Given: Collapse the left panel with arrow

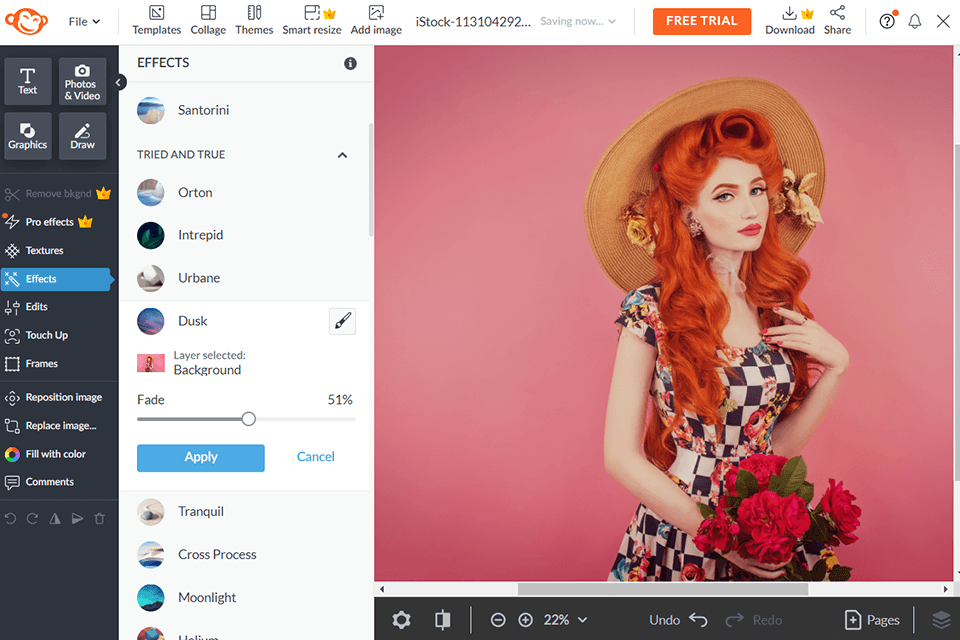Looking at the screenshot, I should [120, 83].
